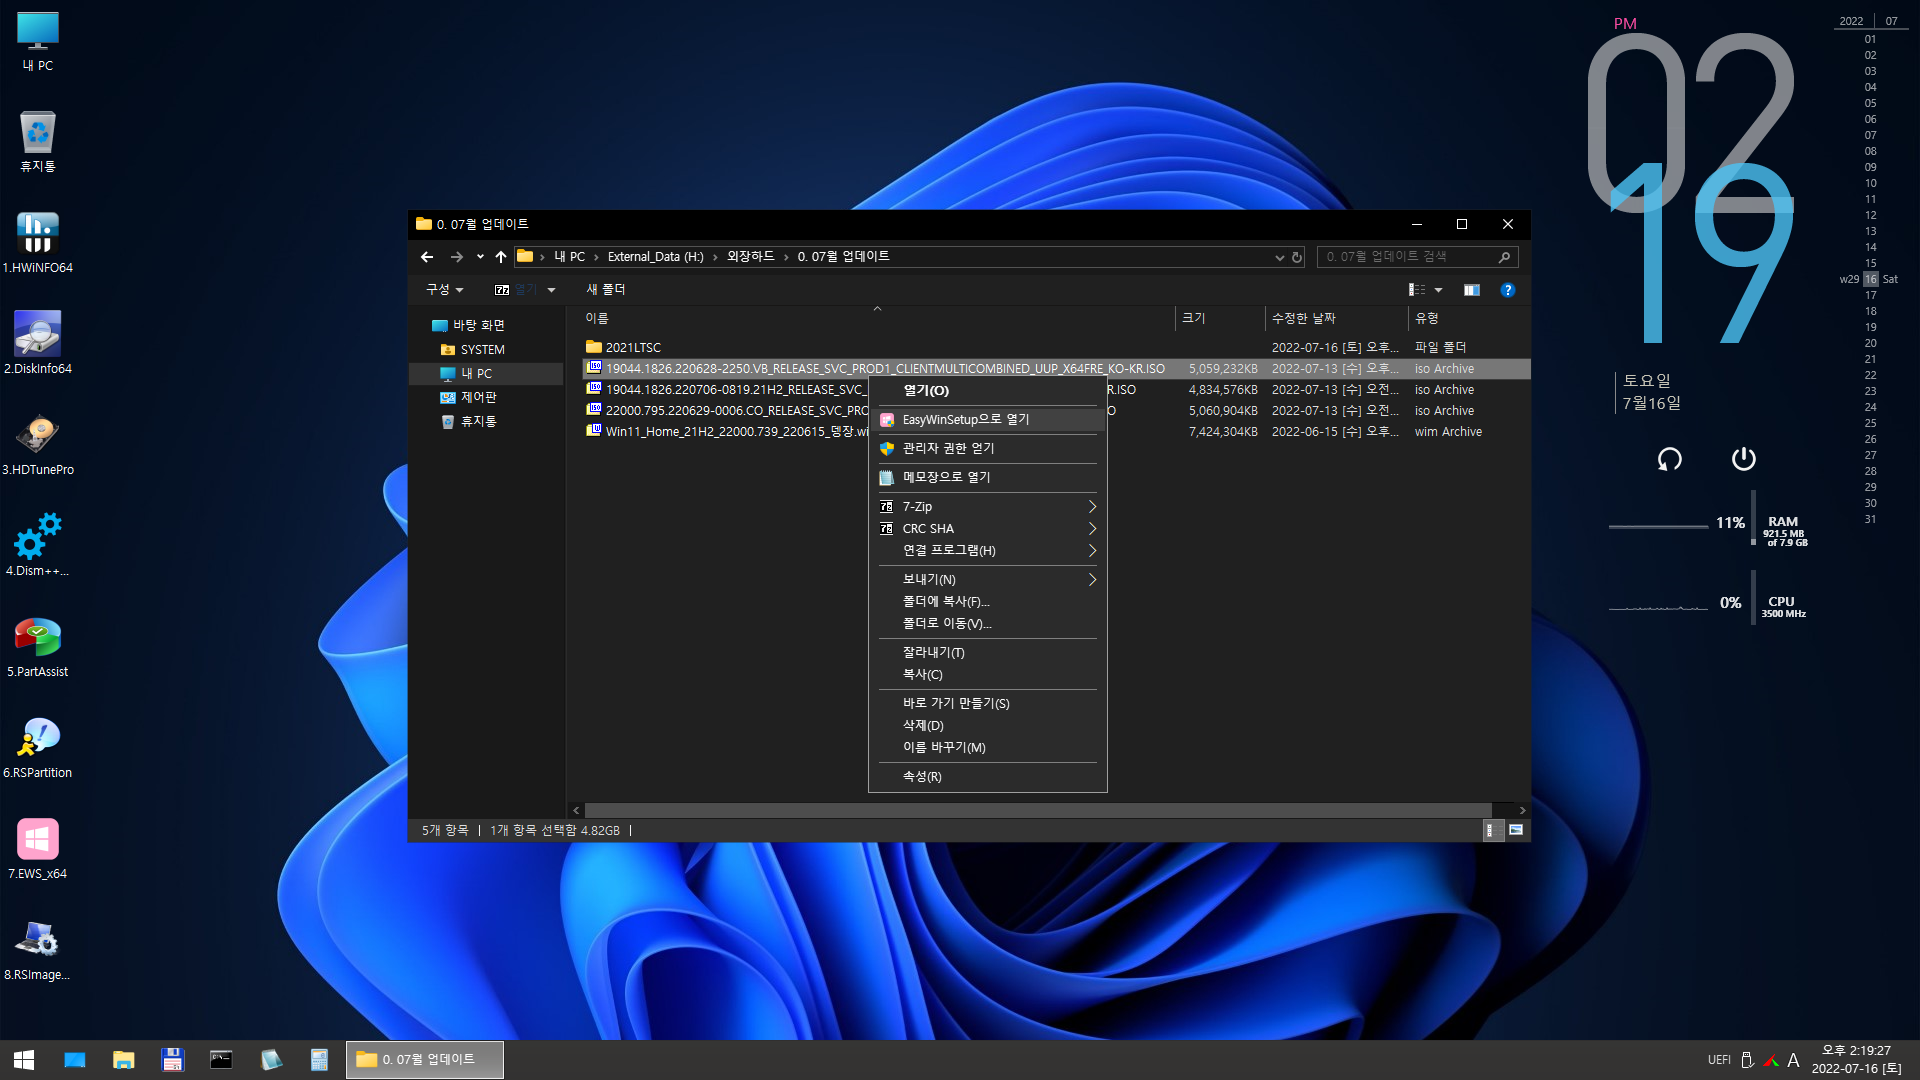Select the Win11_Home_21H2_22000.739 wim file
Screen dimensions: 1920x1080
(1055, 432)
